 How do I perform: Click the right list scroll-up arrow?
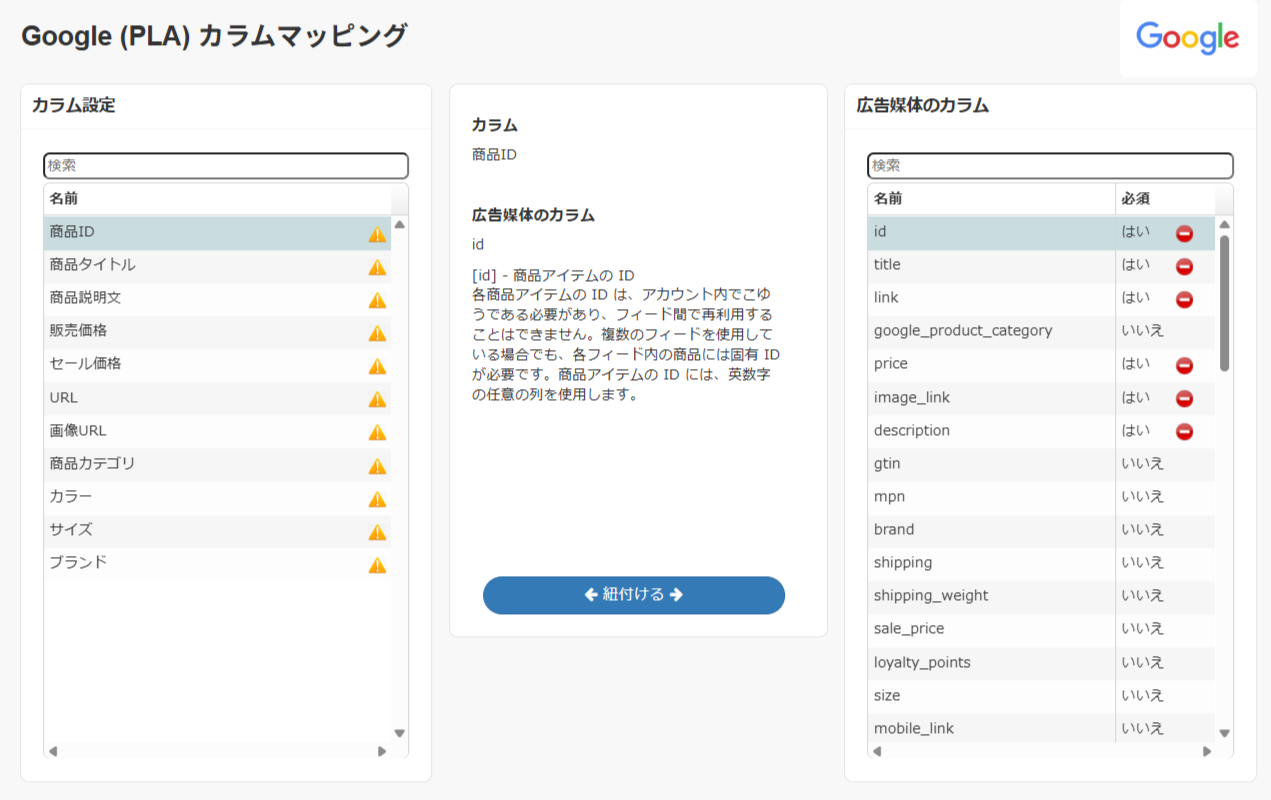coord(1224,224)
